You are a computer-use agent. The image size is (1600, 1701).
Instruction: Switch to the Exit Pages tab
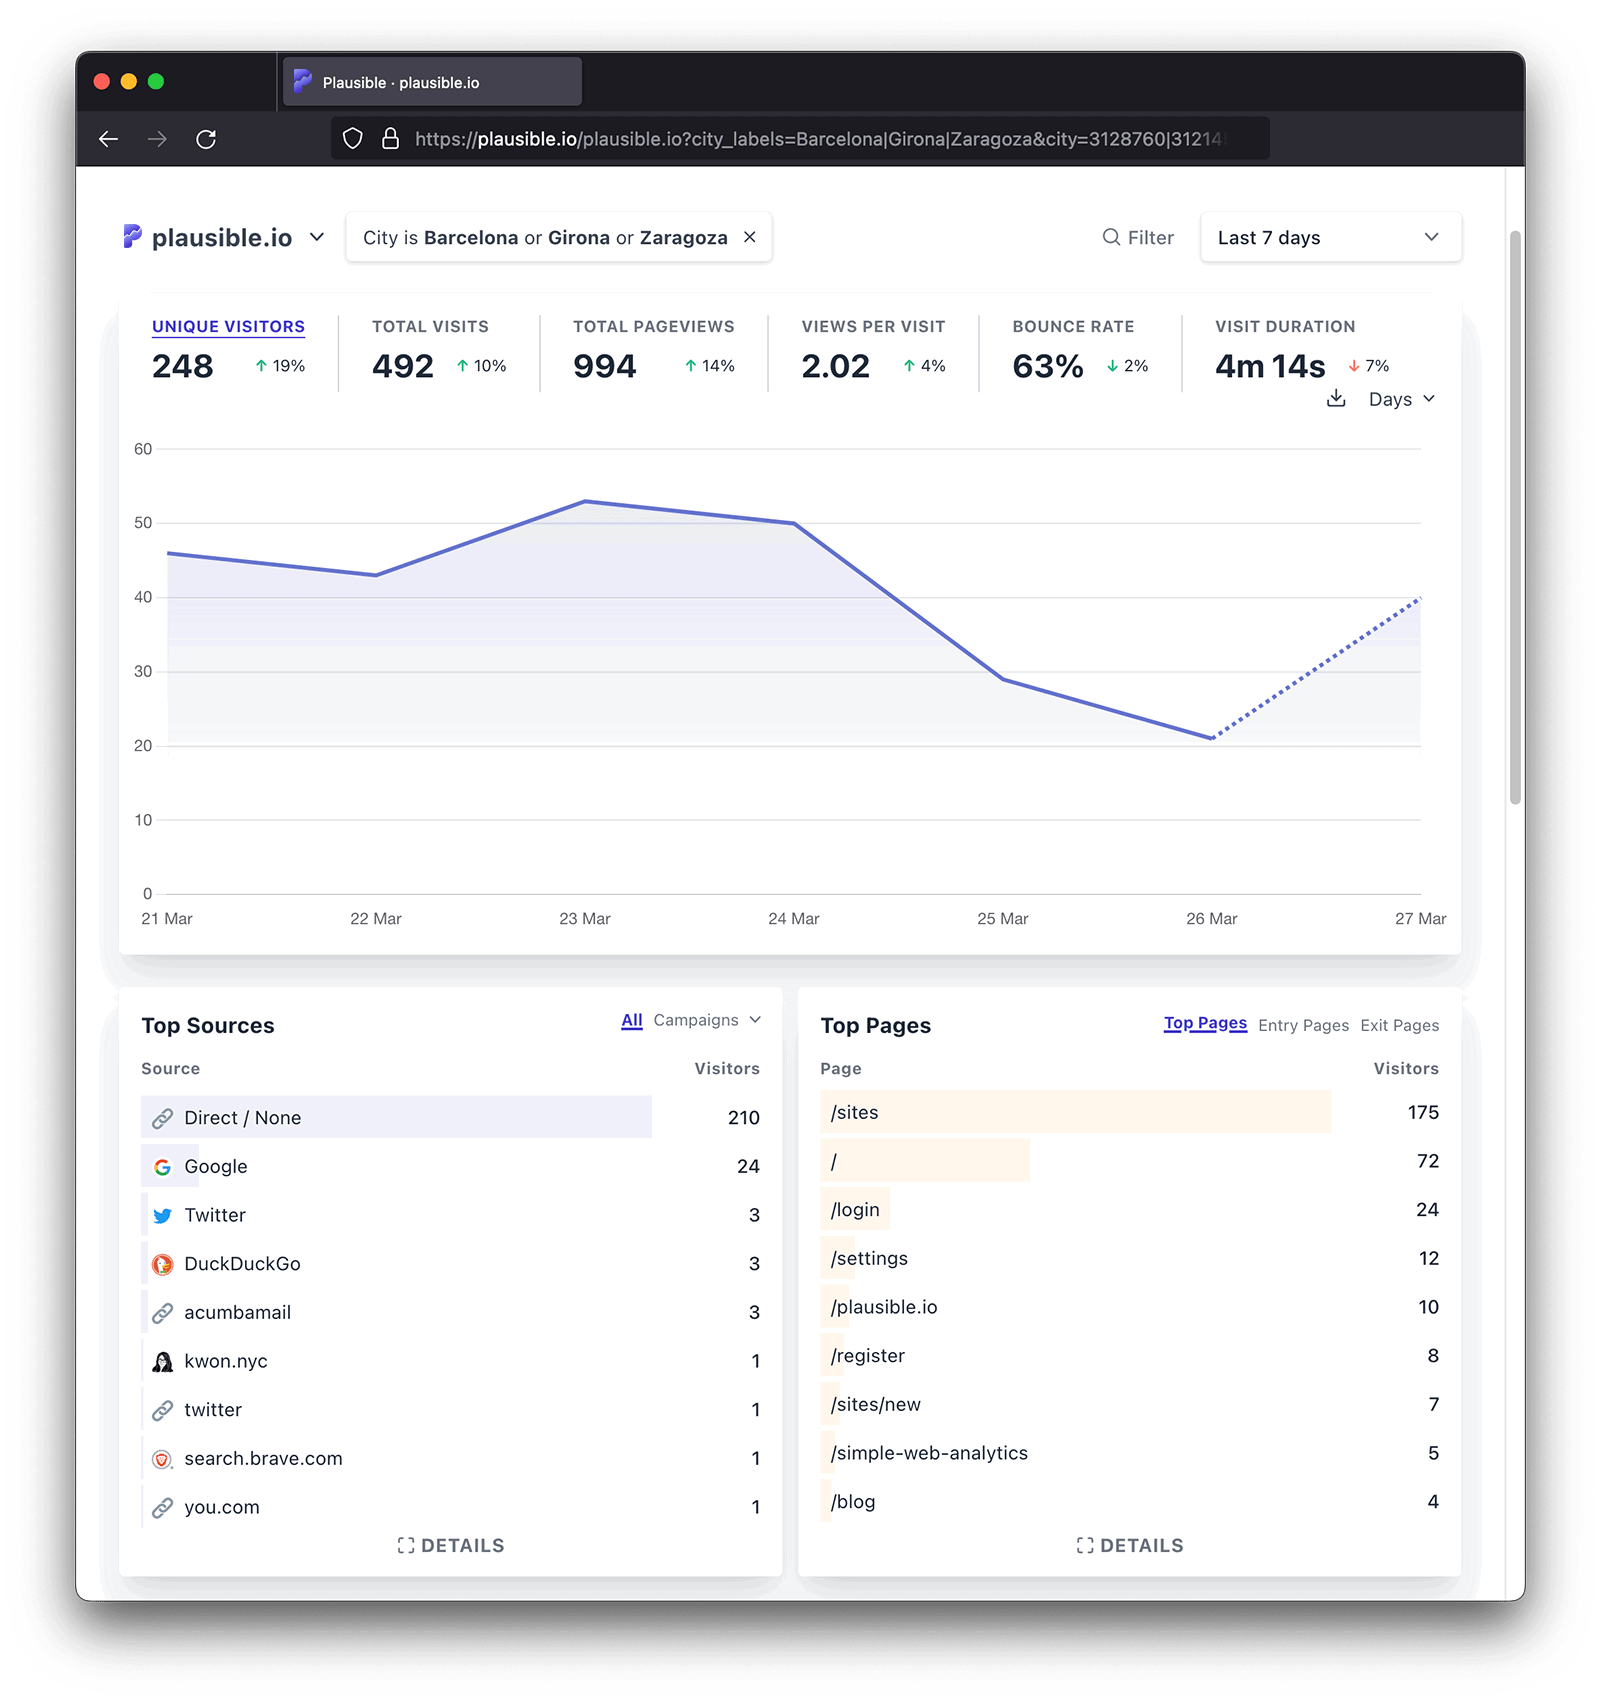1399,1025
